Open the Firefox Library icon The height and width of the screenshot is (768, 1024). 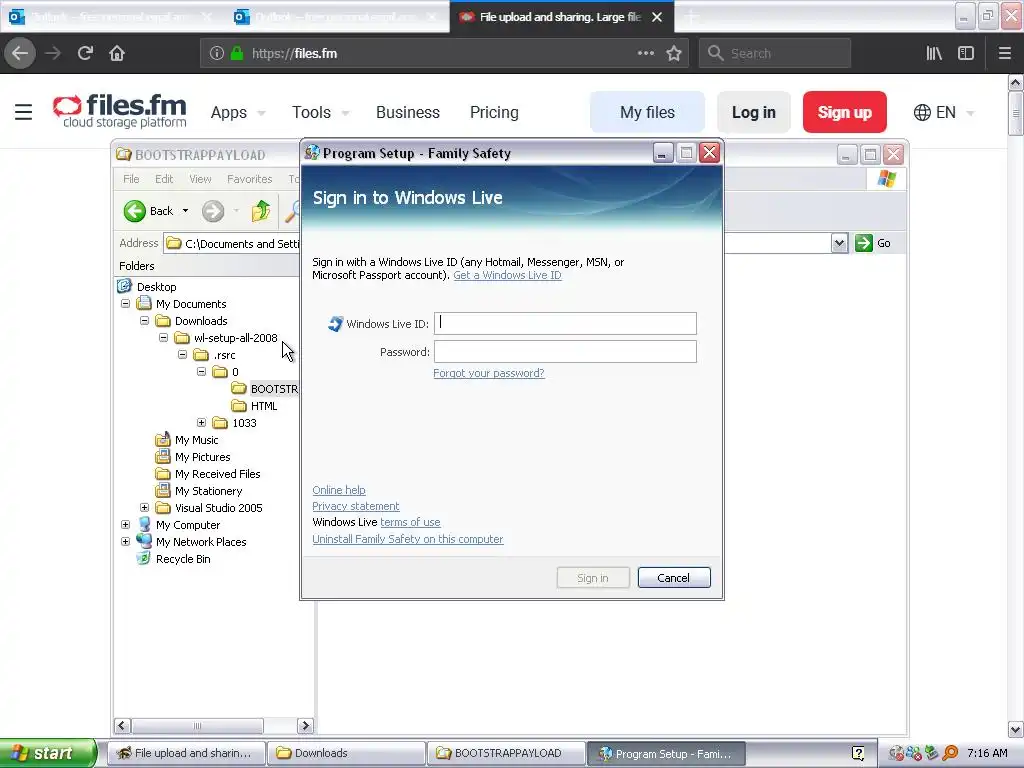pyautogui.click(x=934, y=54)
